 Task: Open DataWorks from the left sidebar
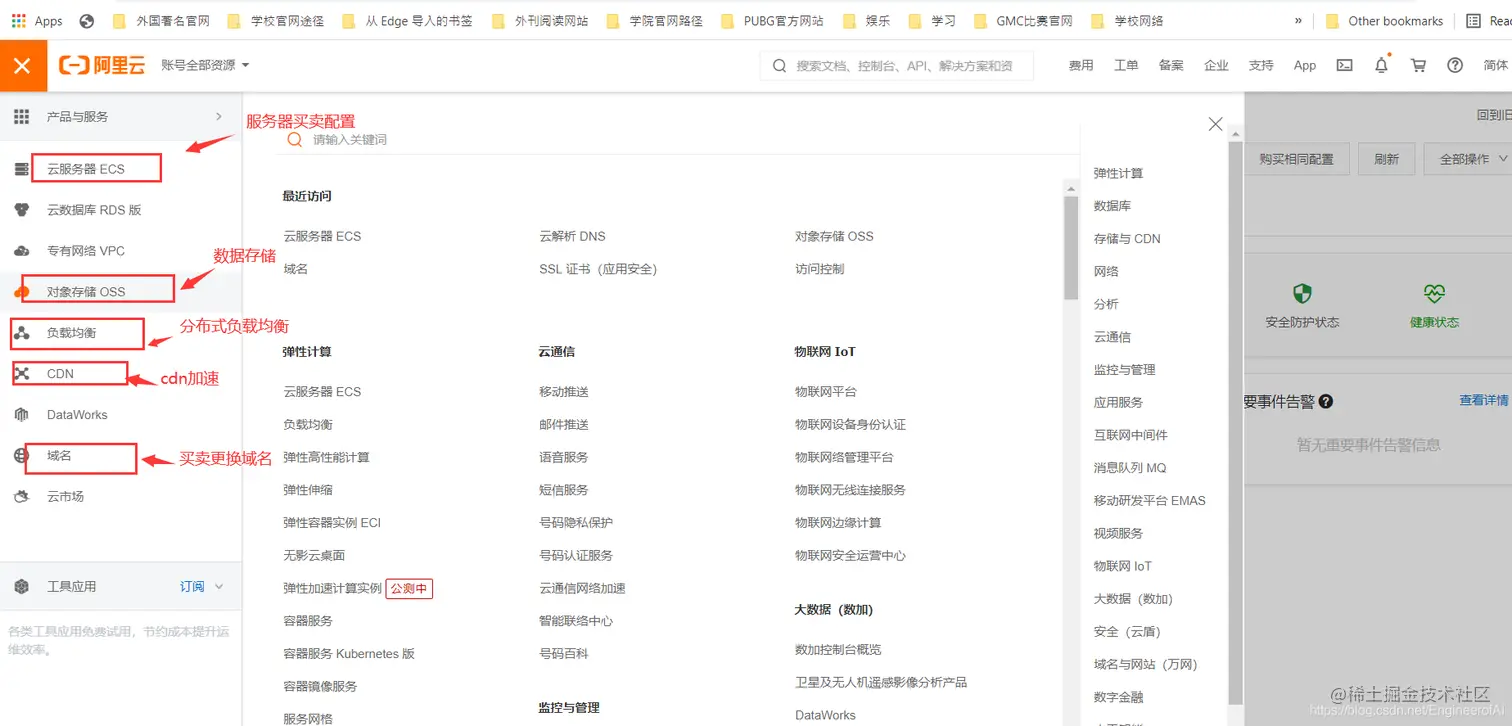[22, 414]
